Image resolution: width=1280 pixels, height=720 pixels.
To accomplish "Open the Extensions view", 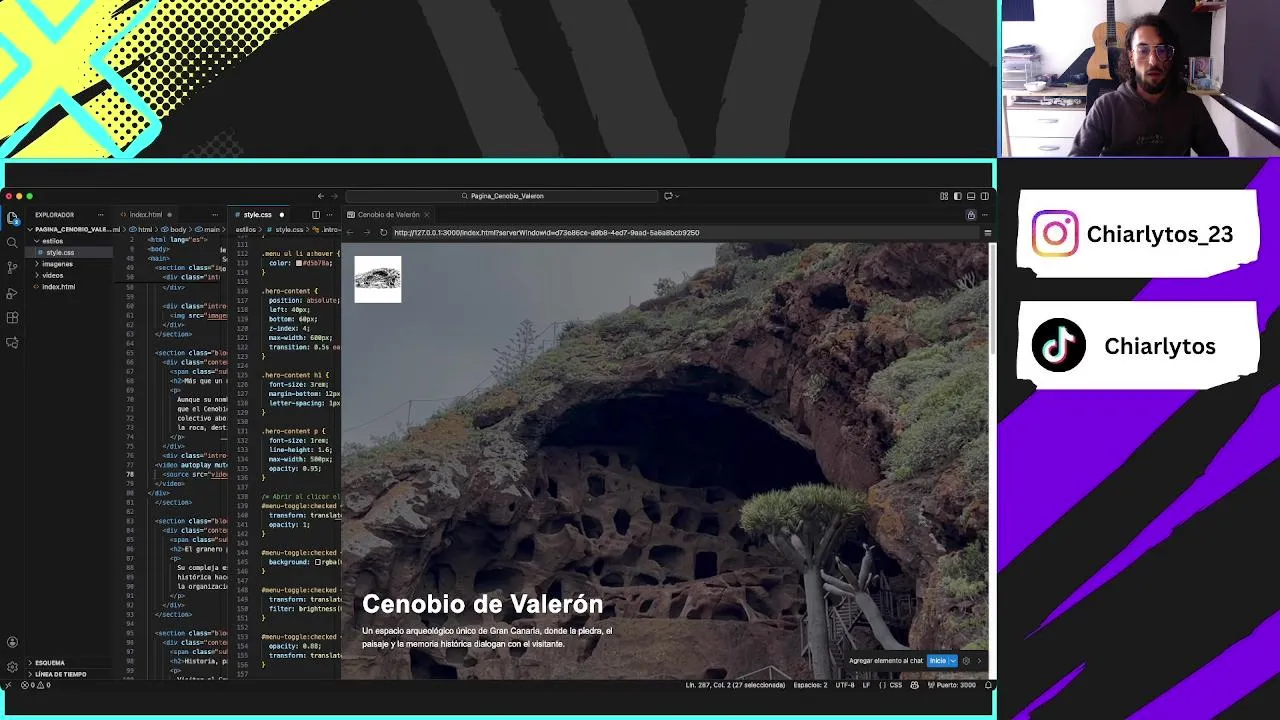I will [12, 318].
